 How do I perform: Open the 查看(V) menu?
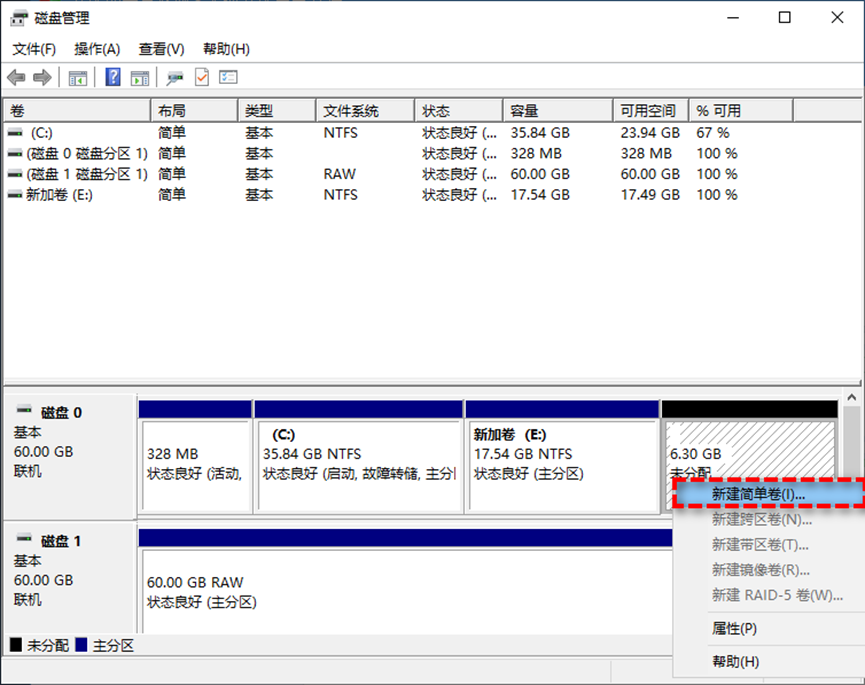pyautogui.click(x=161, y=49)
